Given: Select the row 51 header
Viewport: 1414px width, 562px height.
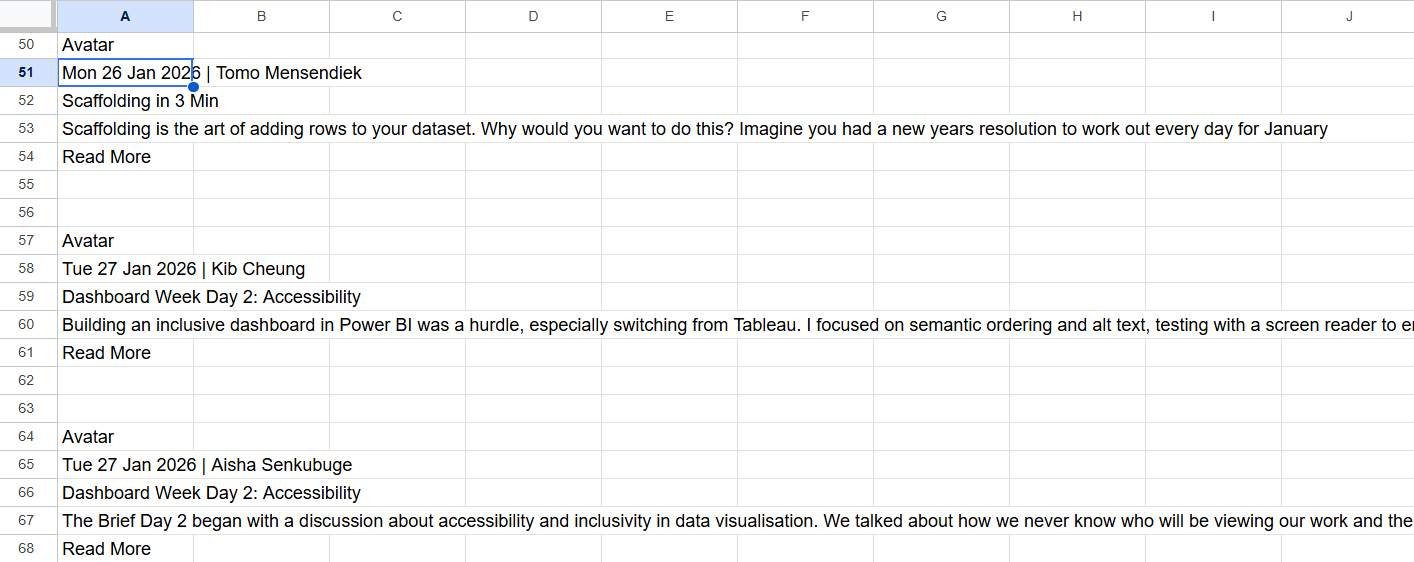Looking at the screenshot, I should click(27, 73).
